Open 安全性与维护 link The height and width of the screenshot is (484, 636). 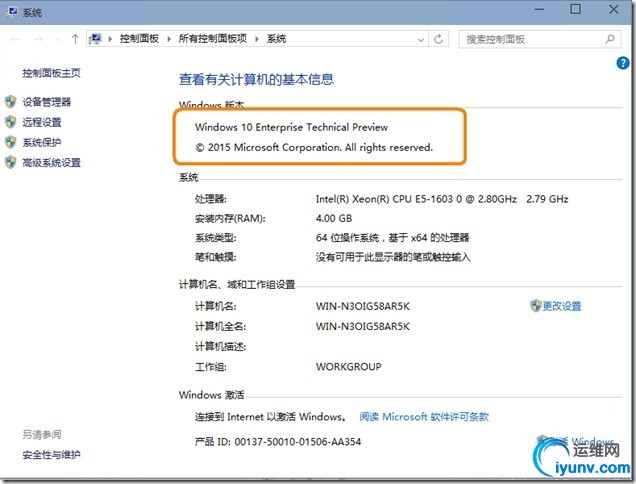[x=52, y=455]
